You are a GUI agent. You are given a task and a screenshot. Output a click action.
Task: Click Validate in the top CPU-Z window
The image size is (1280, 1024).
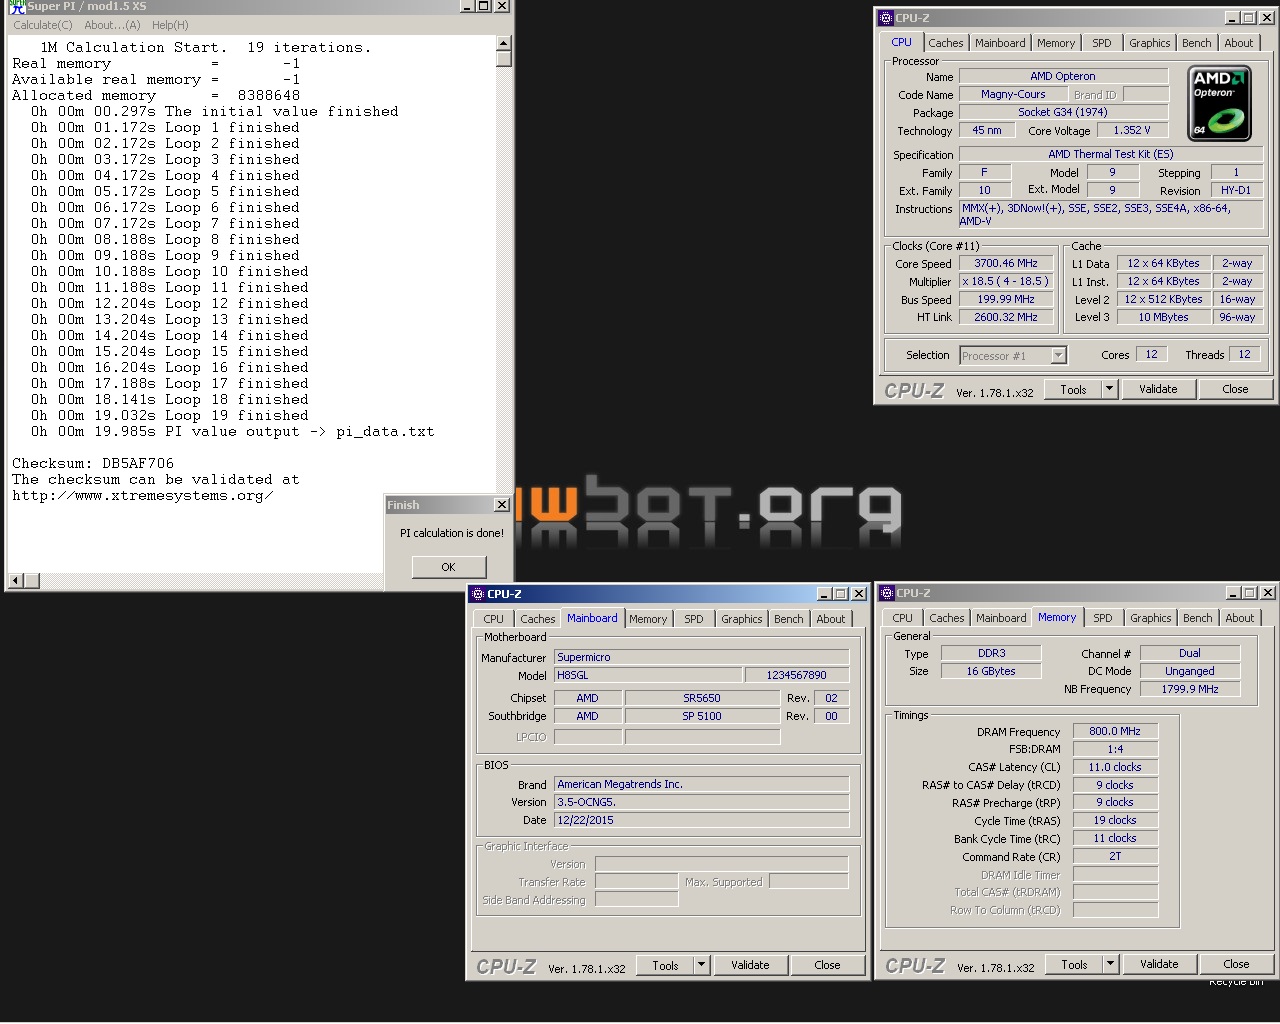[x=1158, y=389]
